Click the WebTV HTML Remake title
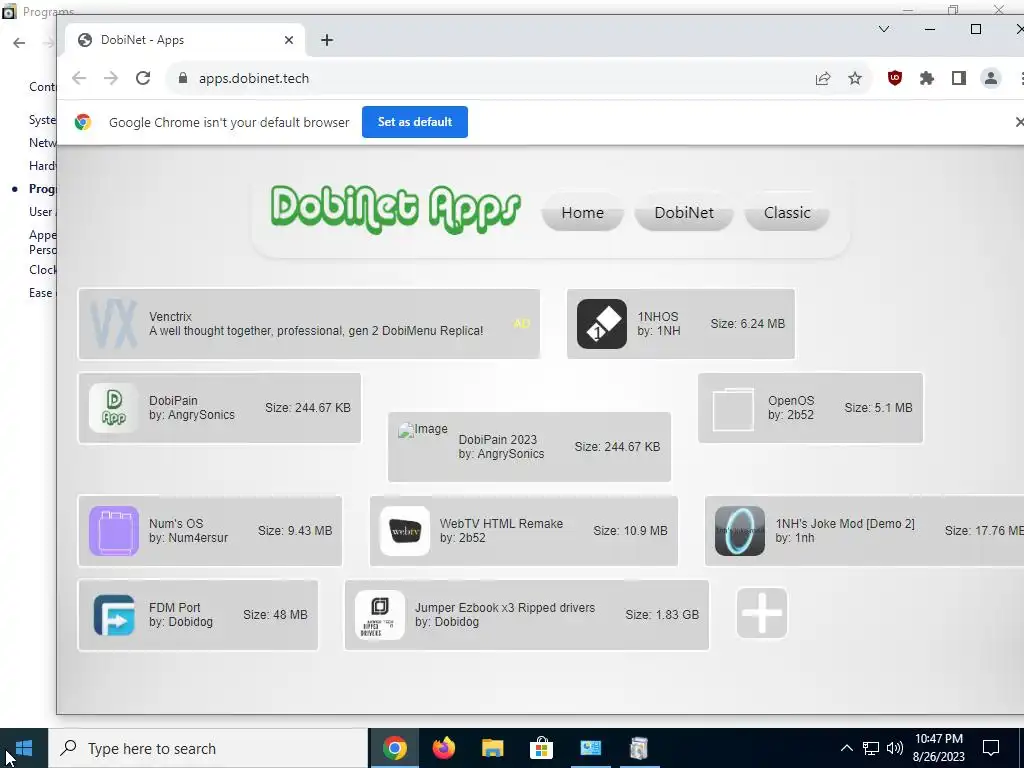The width and height of the screenshot is (1024, 768). [x=502, y=524]
